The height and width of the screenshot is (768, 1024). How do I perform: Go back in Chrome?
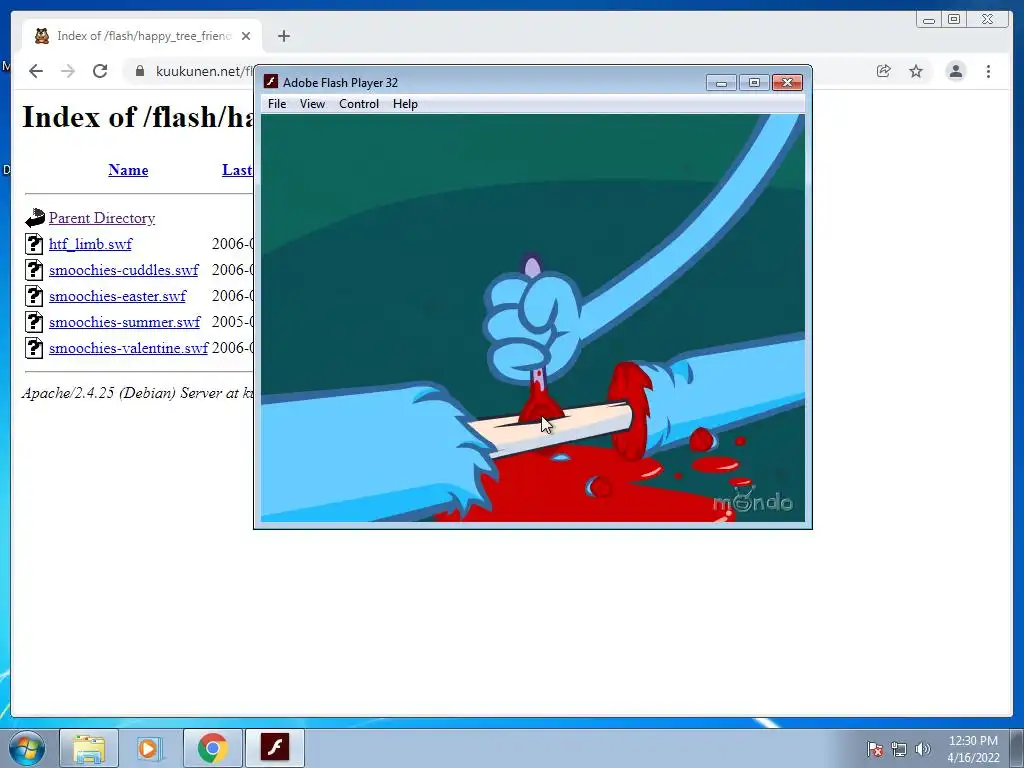pos(36,71)
